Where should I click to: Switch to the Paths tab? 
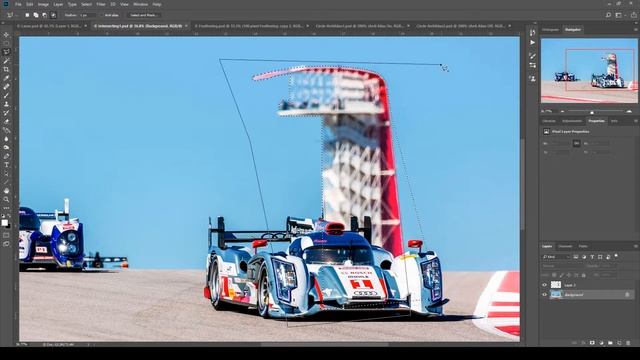[583, 247]
